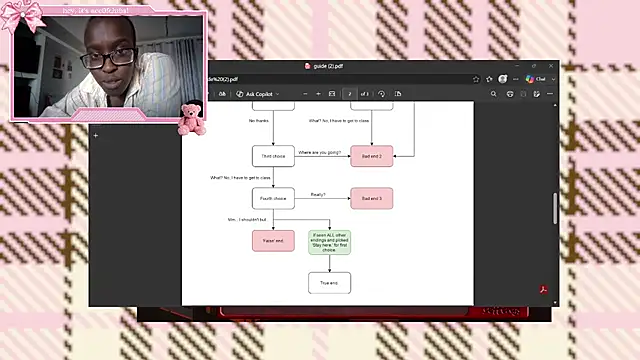Click the PDF vertical scrollbar thumb
Viewport: 640px width, 360px height.
point(555,208)
